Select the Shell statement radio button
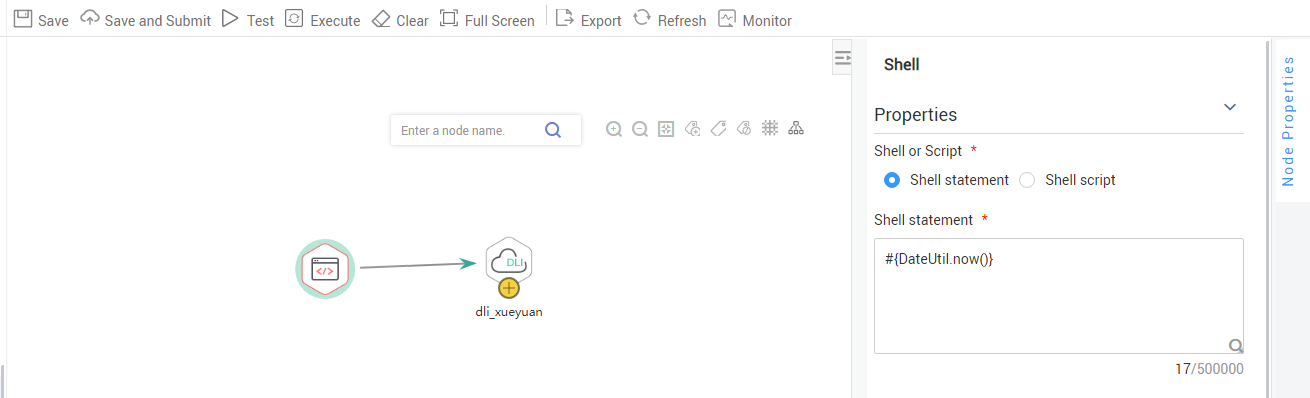This screenshot has height=398, width=1310. 892,180
